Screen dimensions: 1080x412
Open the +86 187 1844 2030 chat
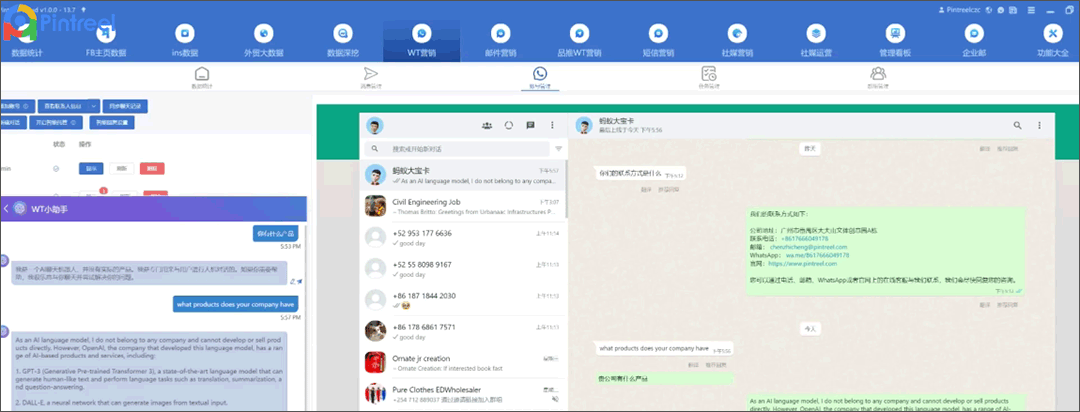(461, 300)
